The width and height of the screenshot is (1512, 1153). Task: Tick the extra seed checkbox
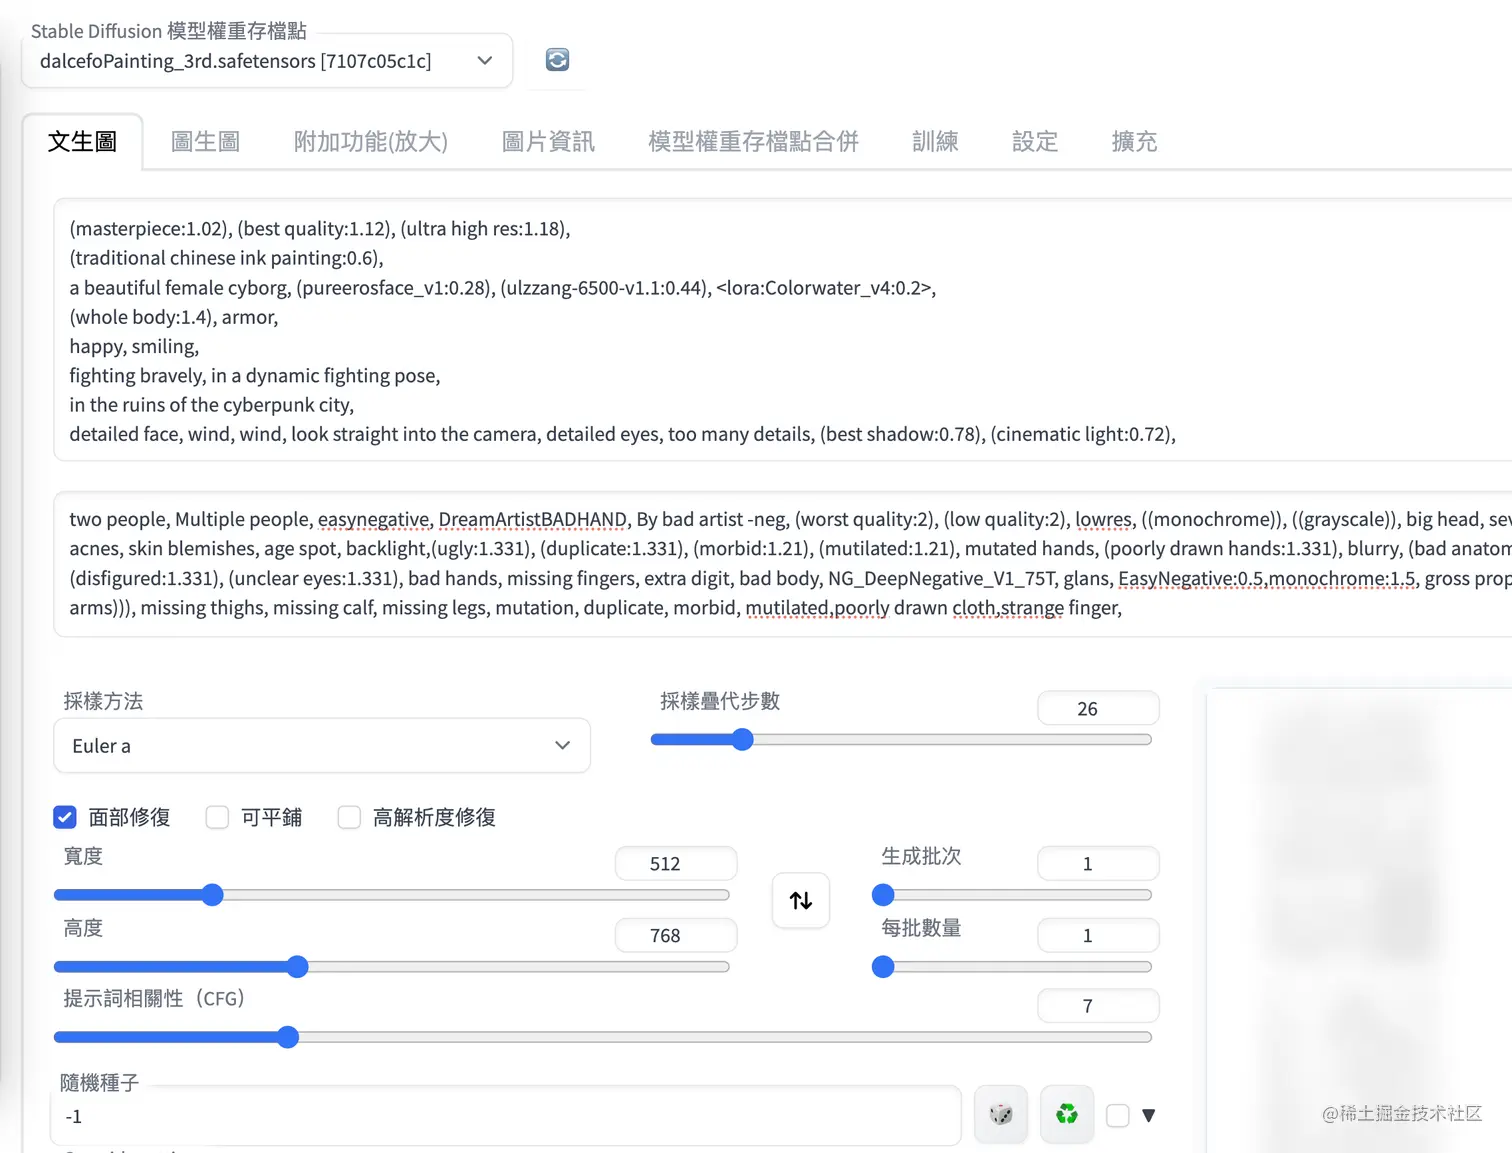(x=1118, y=1116)
